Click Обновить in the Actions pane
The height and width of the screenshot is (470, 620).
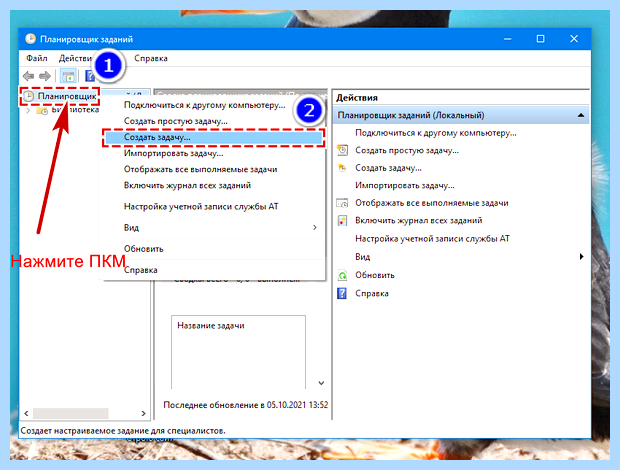coord(375,275)
